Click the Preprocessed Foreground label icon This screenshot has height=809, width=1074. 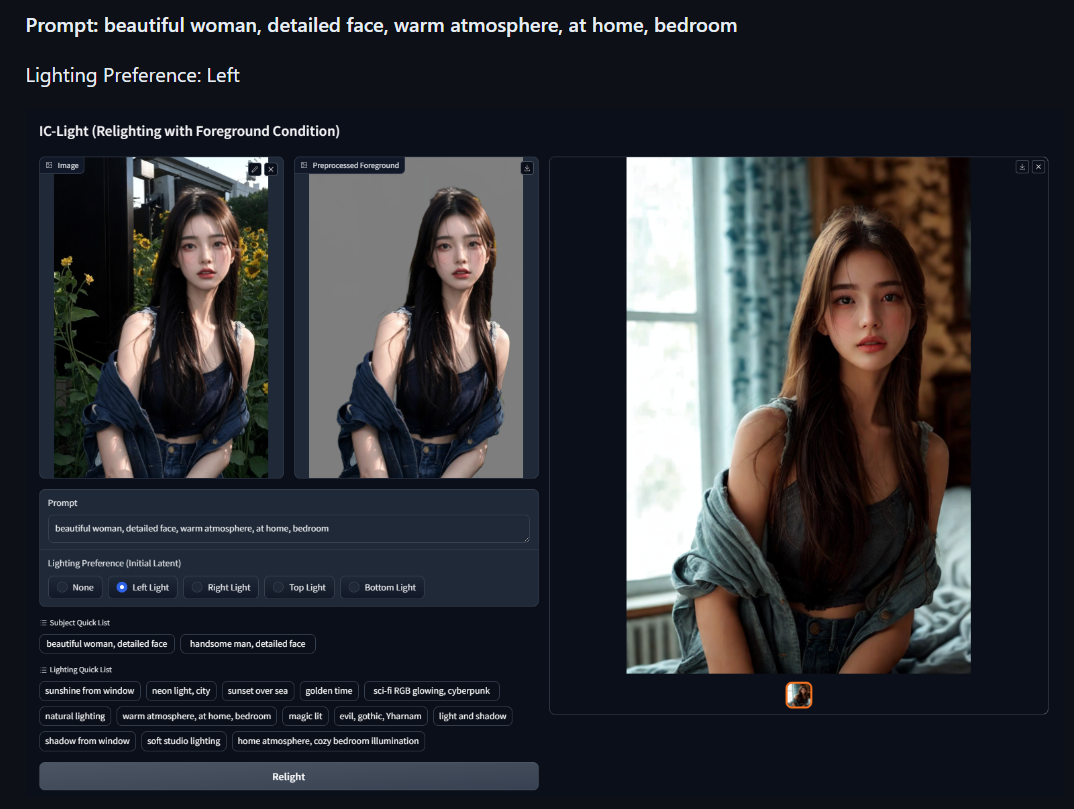[304, 165]
